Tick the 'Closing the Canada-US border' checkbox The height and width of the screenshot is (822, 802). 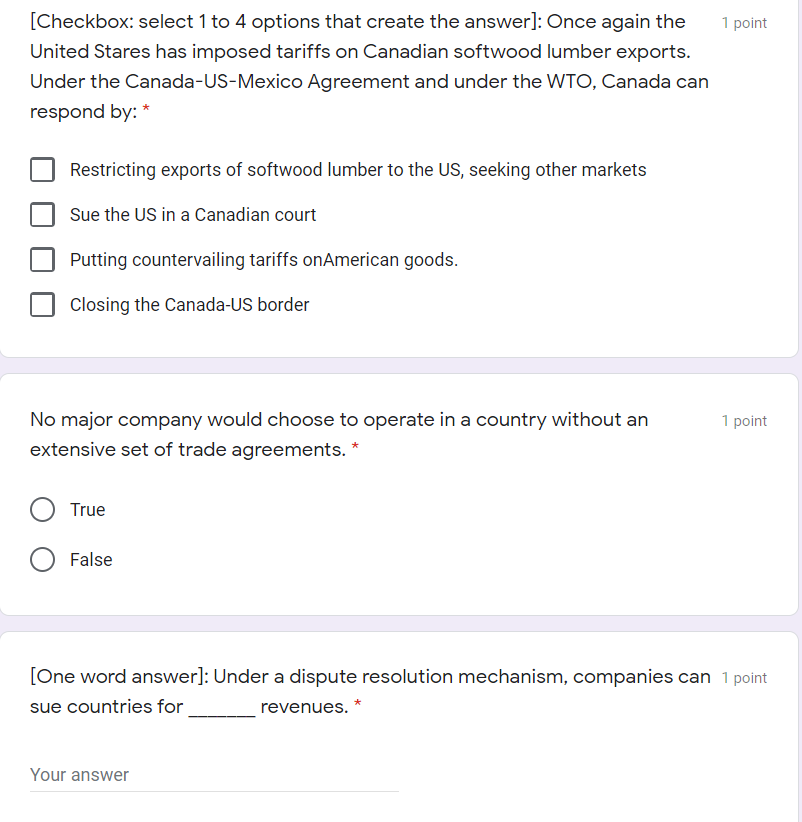click(42, 305)
